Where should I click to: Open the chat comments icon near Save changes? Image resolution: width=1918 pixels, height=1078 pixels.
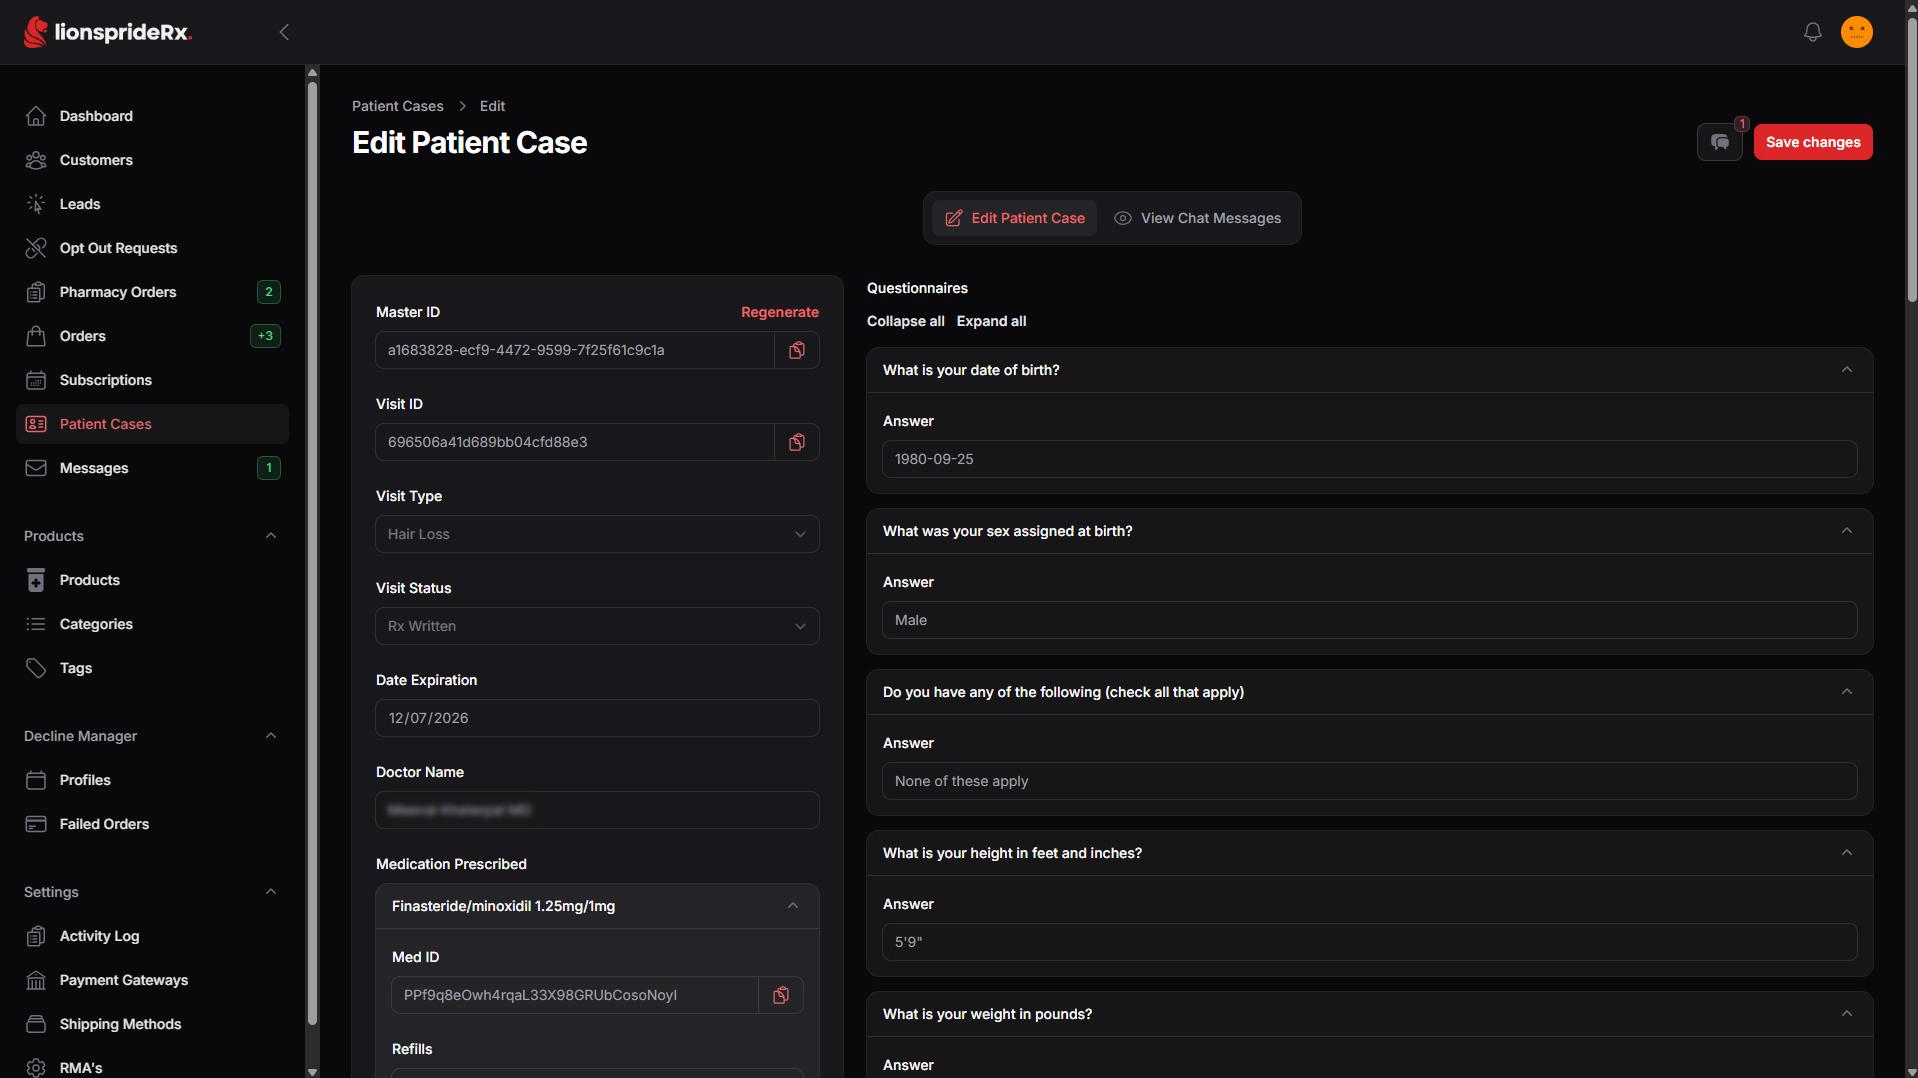1720,142
